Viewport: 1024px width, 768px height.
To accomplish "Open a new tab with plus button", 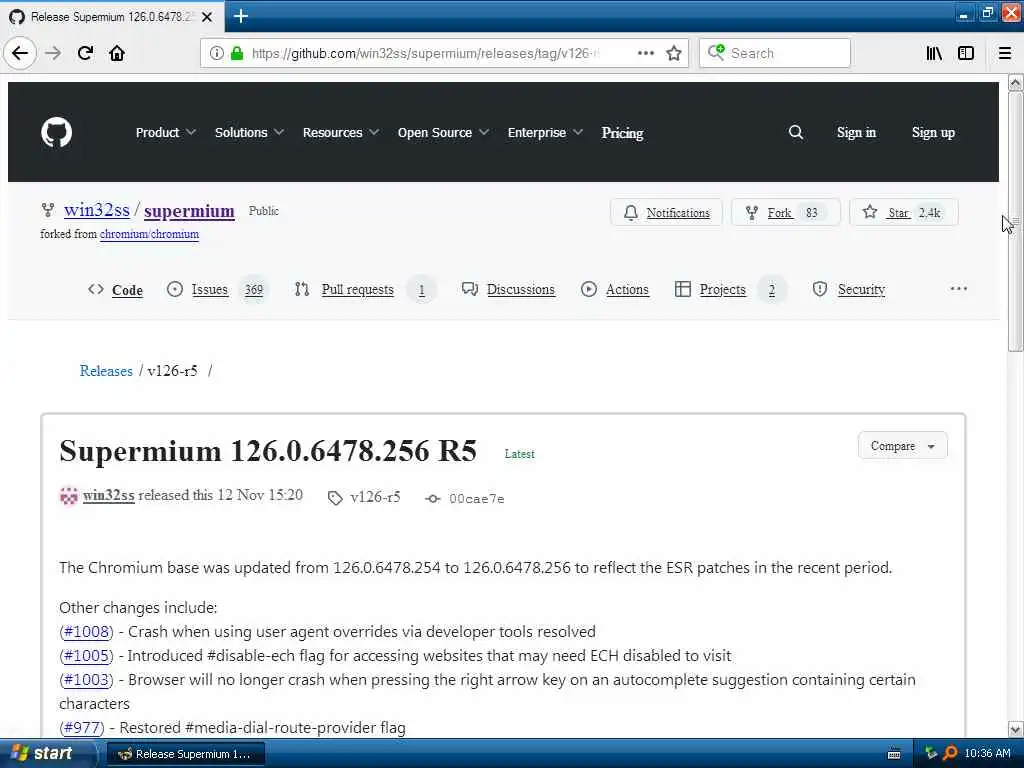I will (x=240, y=16).
